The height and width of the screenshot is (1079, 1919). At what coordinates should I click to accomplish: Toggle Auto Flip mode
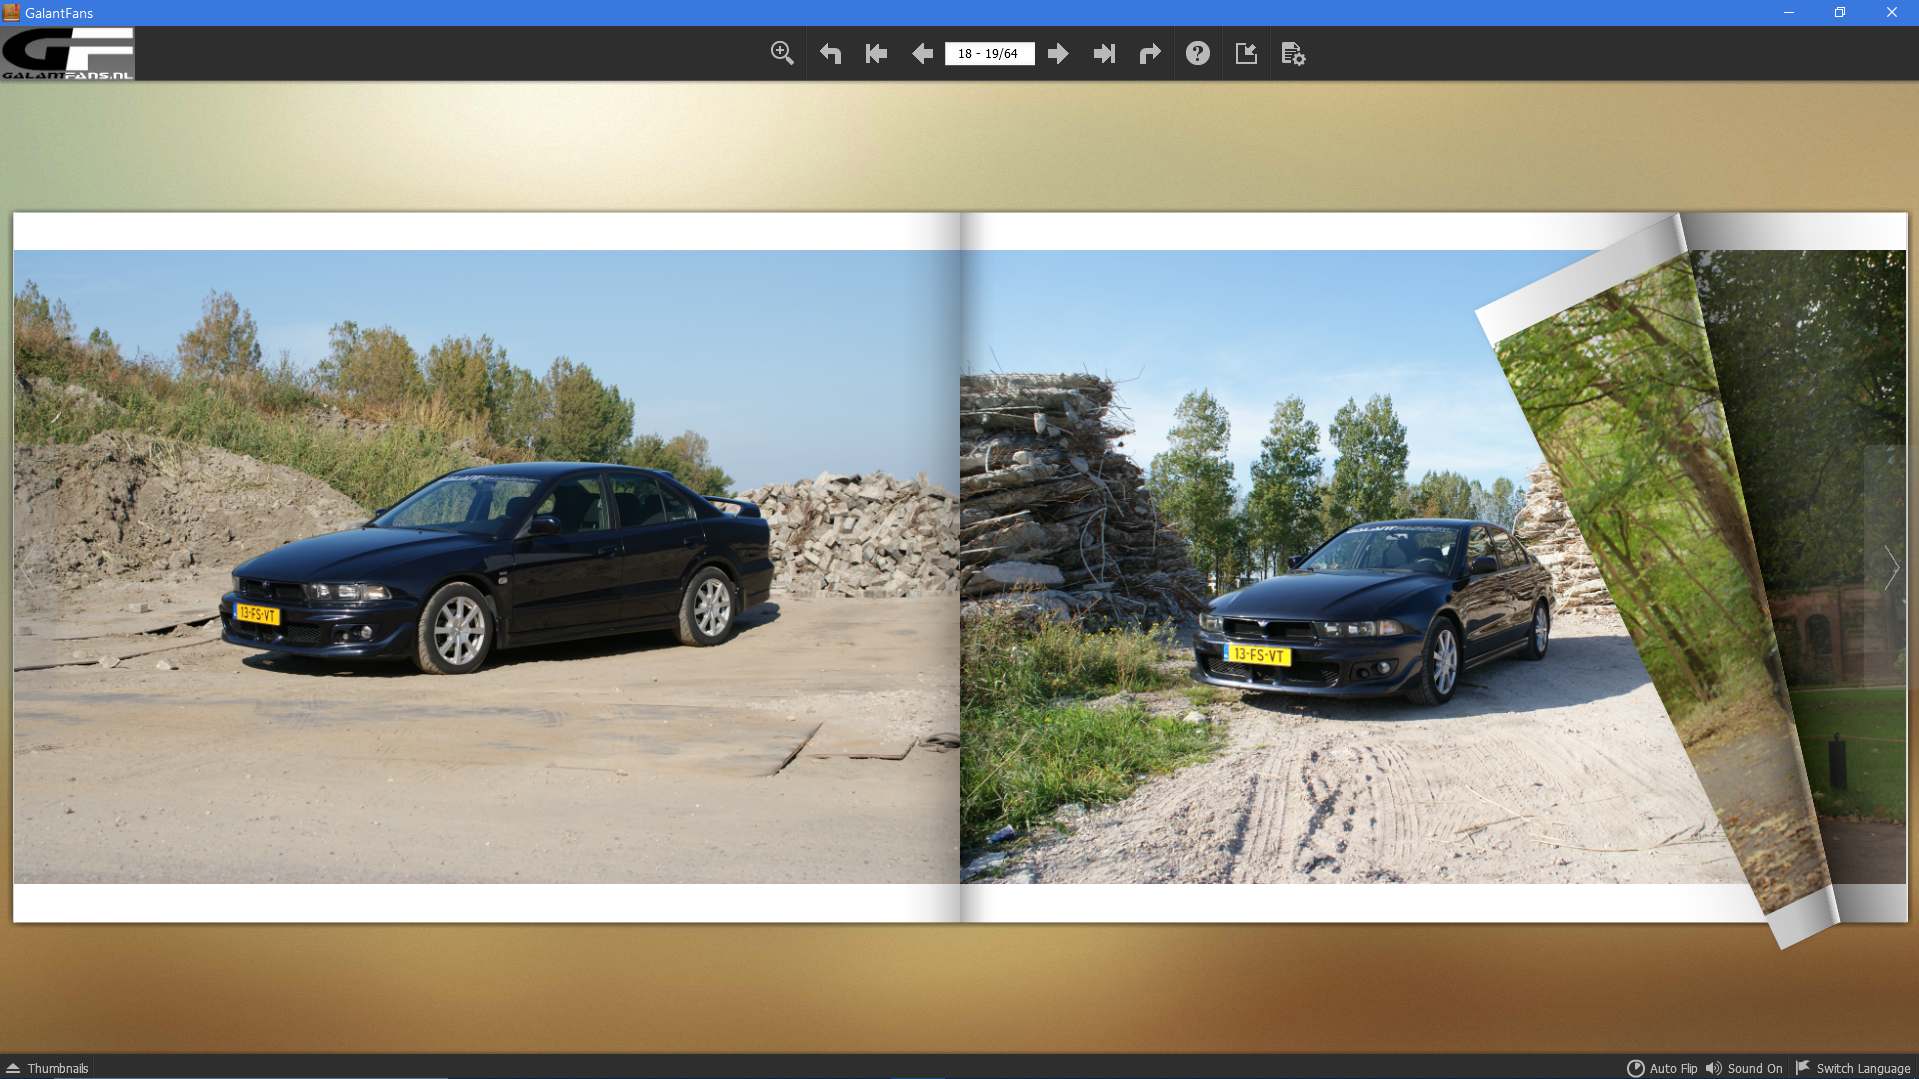1662,1068
